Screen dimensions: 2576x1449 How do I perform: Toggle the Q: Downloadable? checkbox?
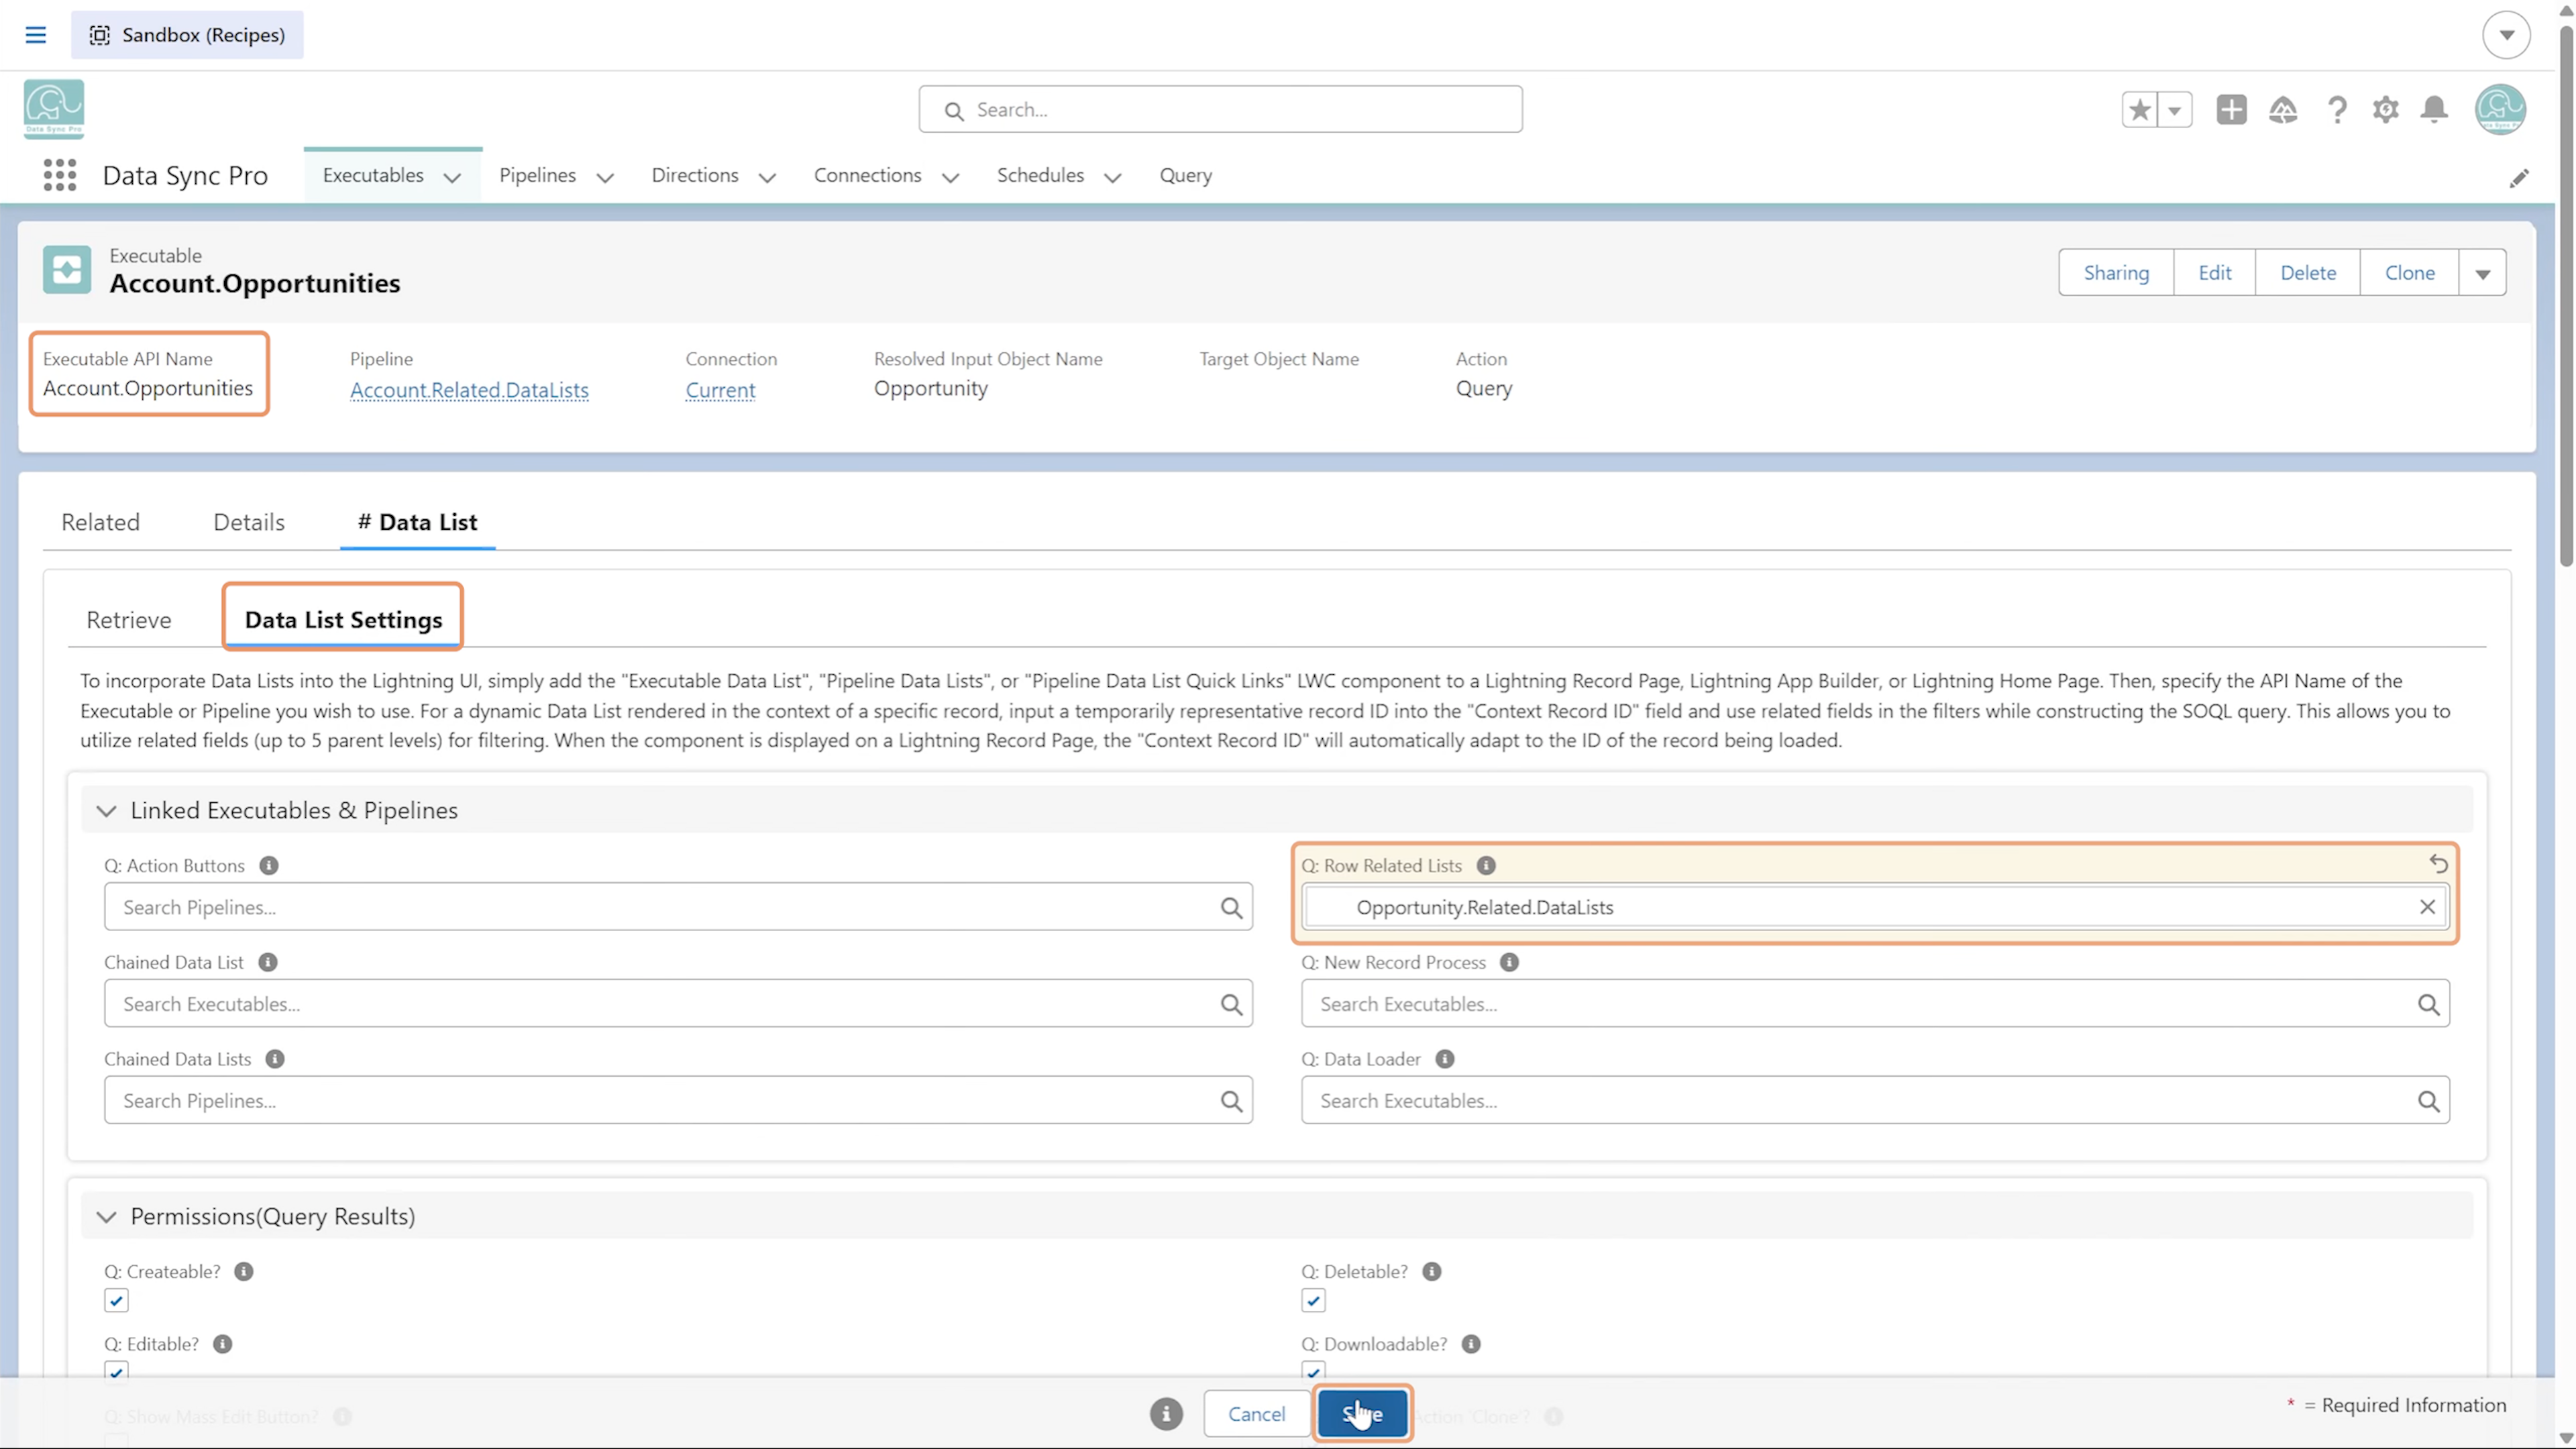pos(1313,1372)
